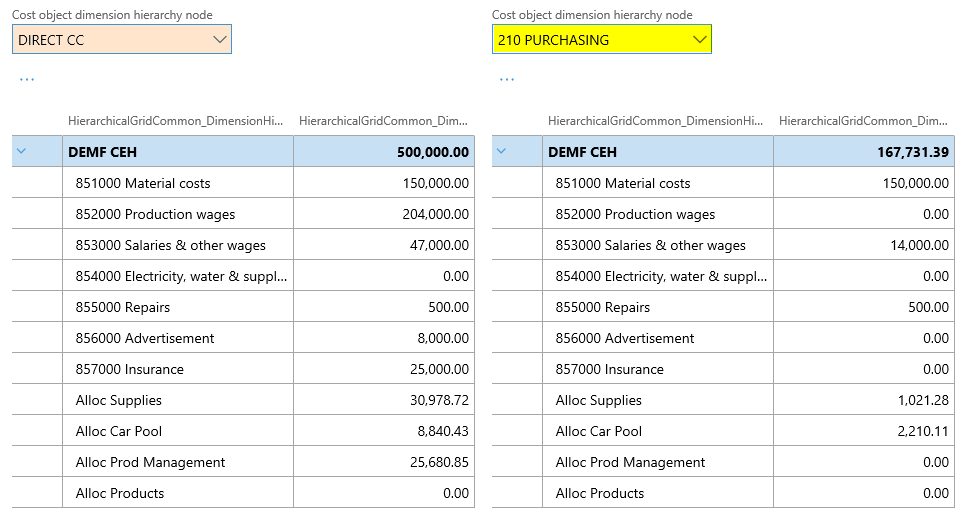Image resolution: width=962 pixels, height=513 pixels.
Task: Click the left panel ellipsis options icon
Action: click(x=27, y=79)
